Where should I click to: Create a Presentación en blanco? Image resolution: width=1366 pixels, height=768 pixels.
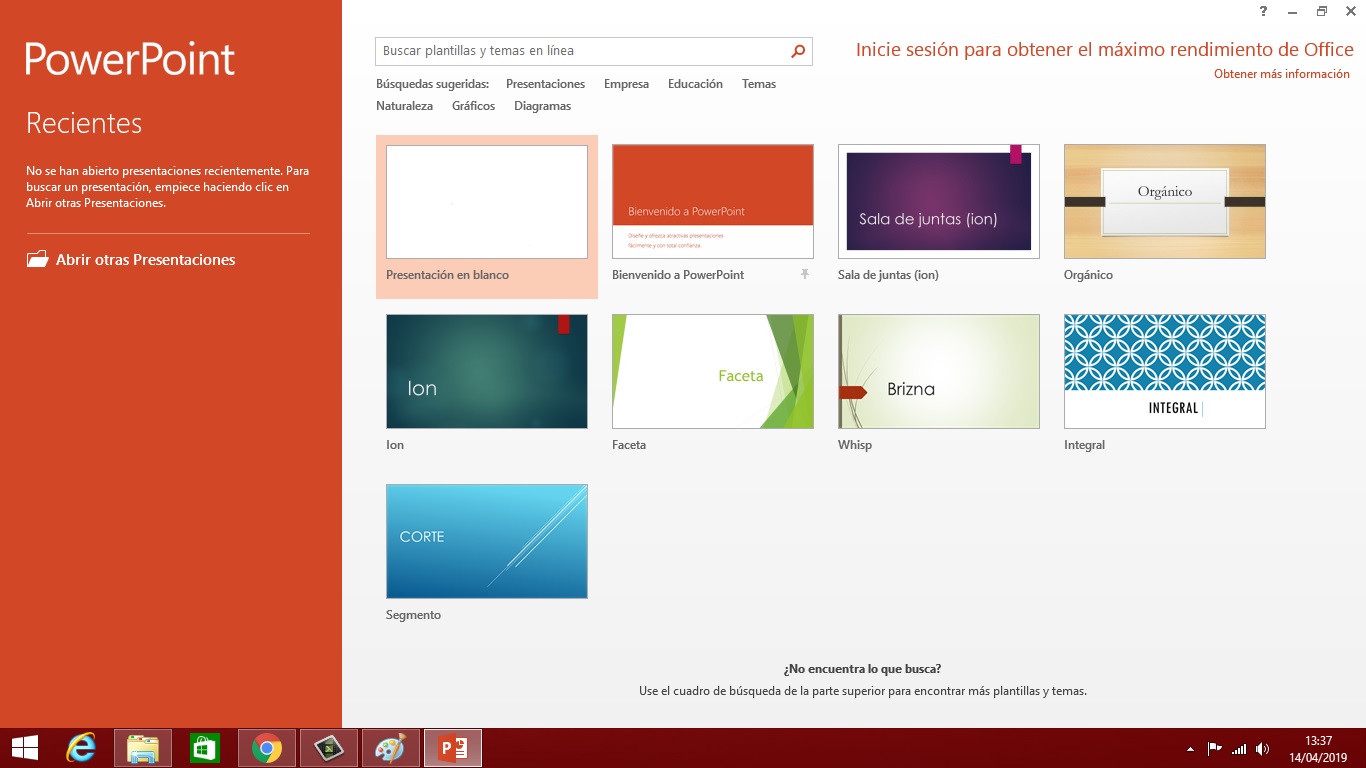point(486,201)
